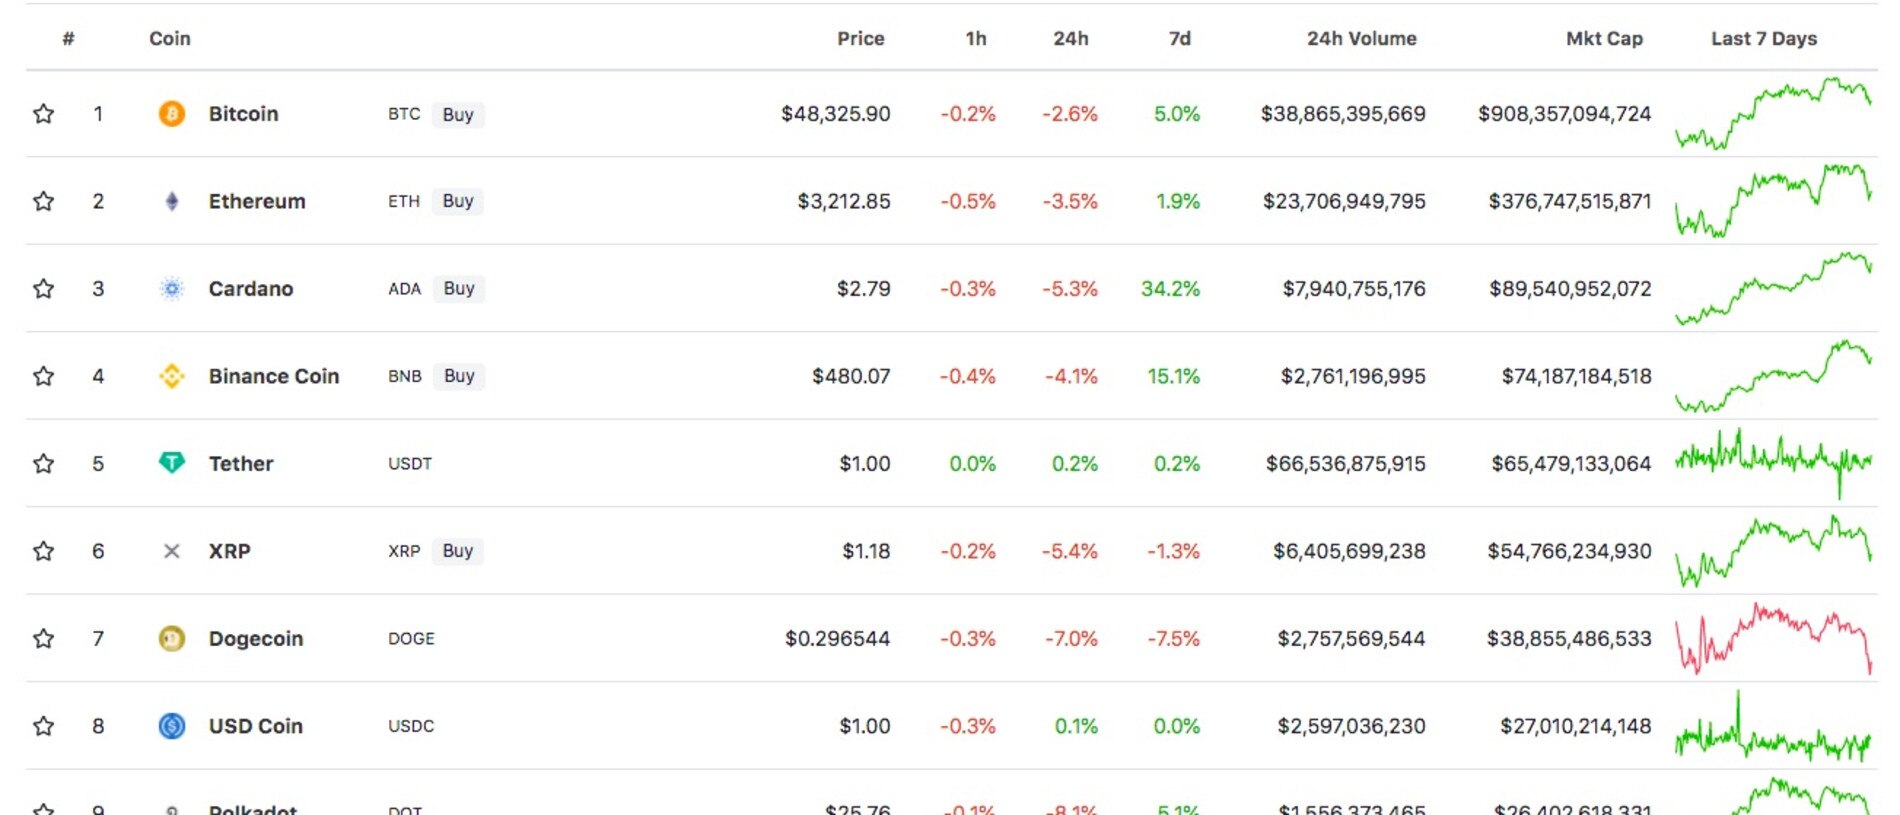Click the Tether logo icon
Screen dimensions: 1900x815
(x=172, y=463)
